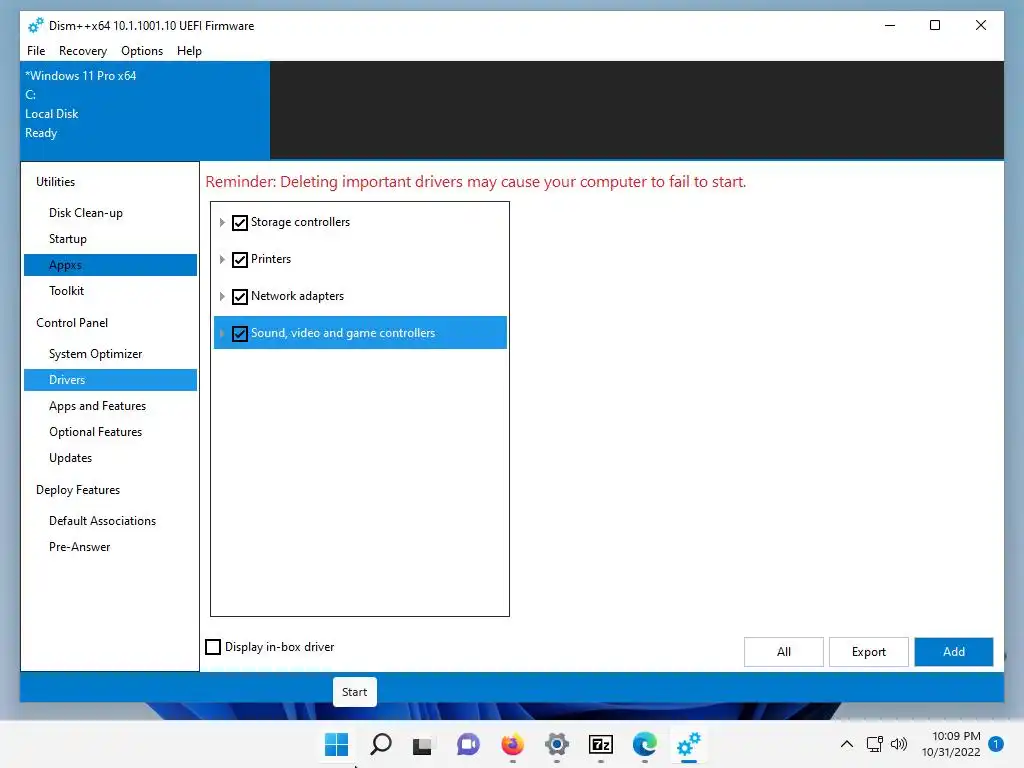Uncheck Sound, video and game controllers checkbox

pyautogui.click(x=240, y=334)
